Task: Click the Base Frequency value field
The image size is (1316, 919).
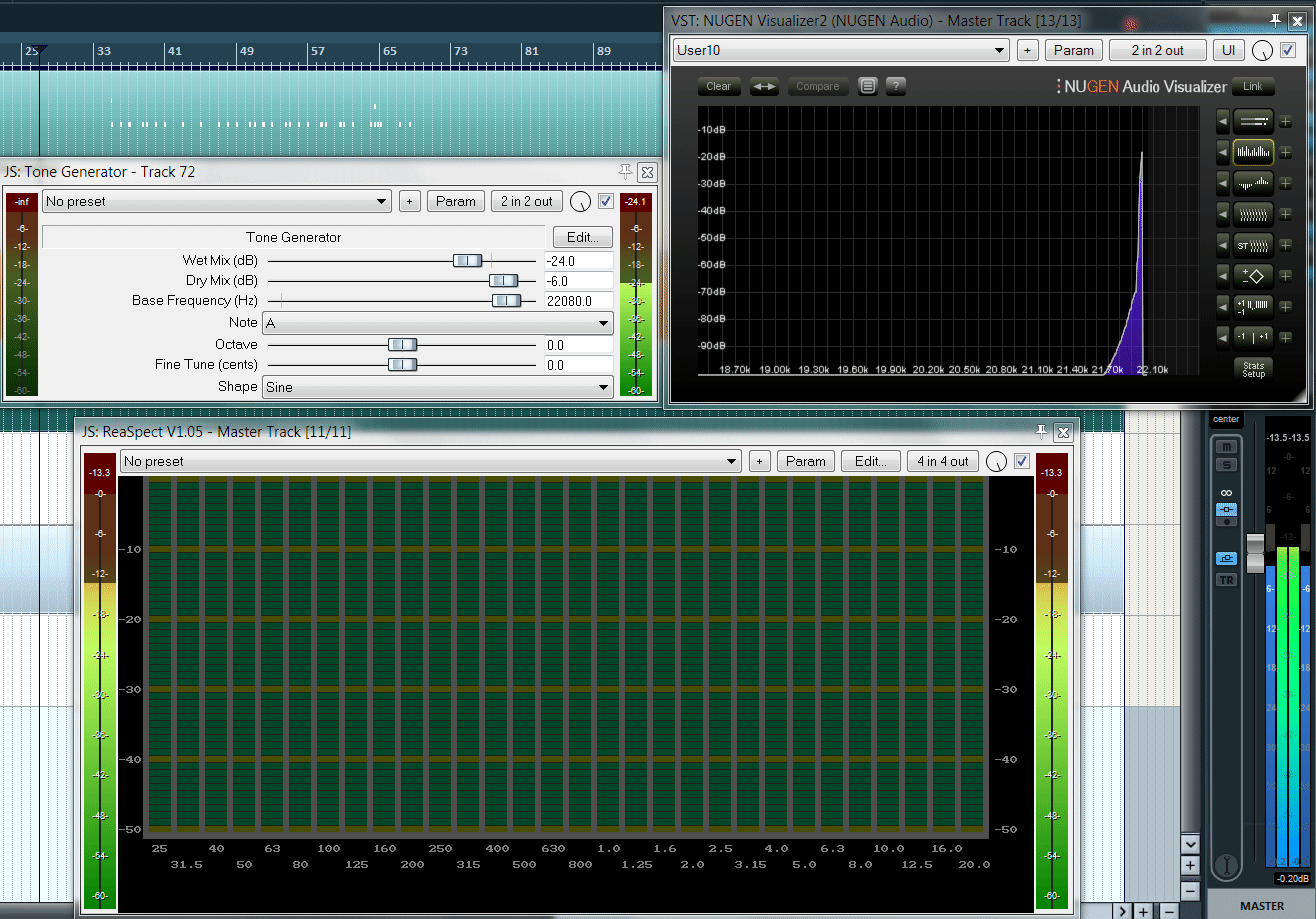Action: [578, 301]
